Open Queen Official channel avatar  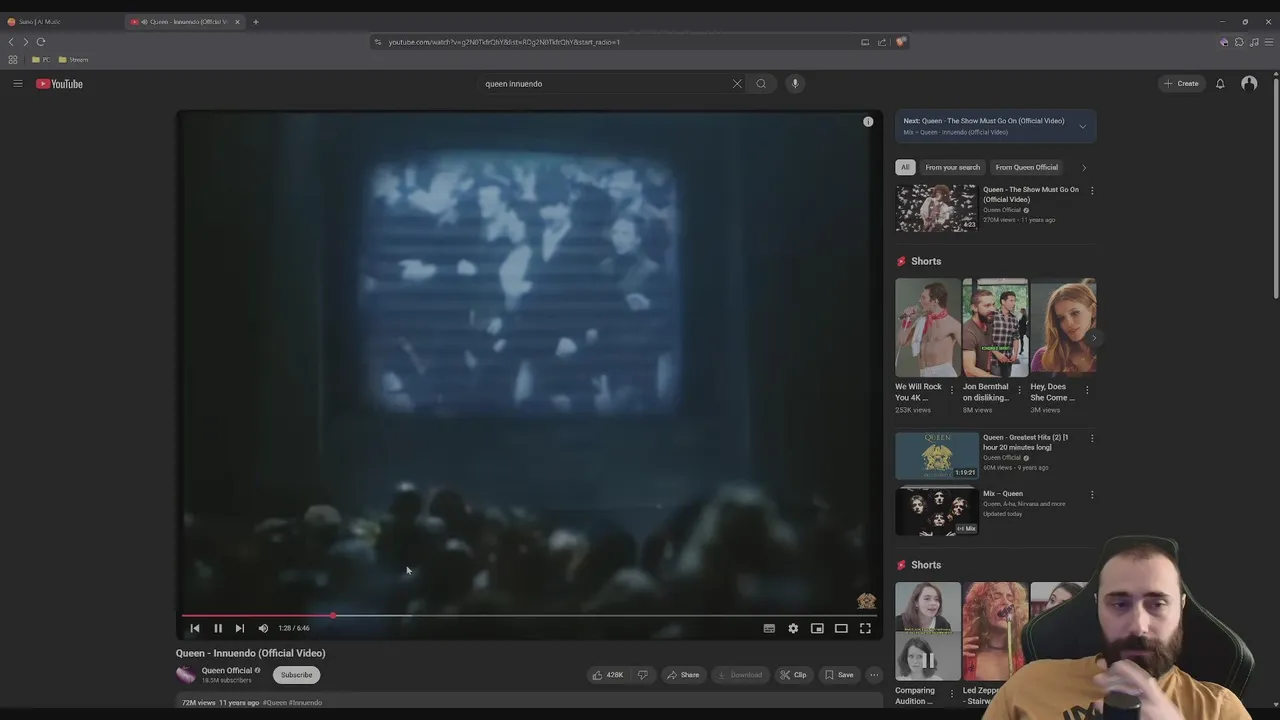click(186, 675)
